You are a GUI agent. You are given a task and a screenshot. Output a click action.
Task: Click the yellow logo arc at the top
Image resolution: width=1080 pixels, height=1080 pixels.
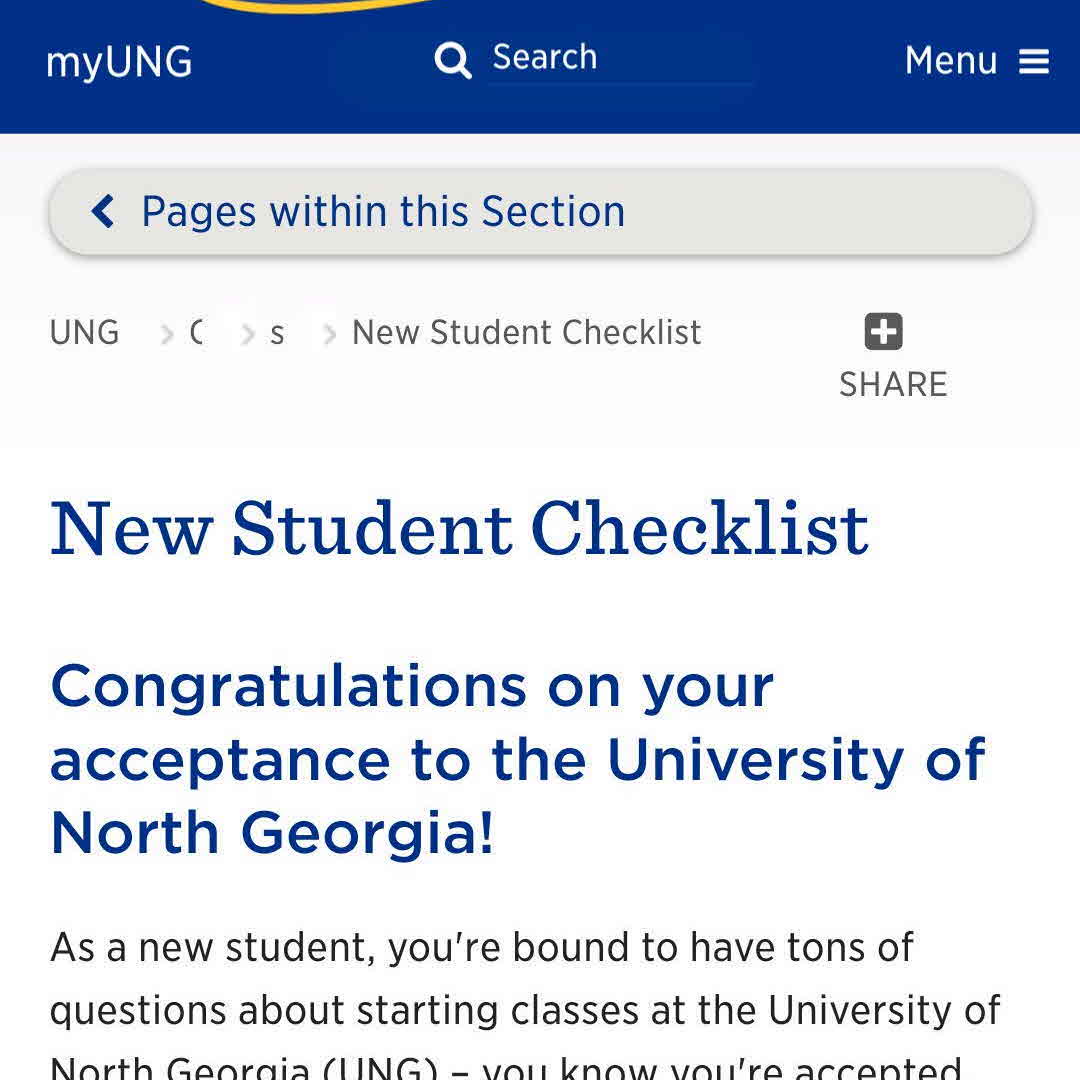click(320, 6)
